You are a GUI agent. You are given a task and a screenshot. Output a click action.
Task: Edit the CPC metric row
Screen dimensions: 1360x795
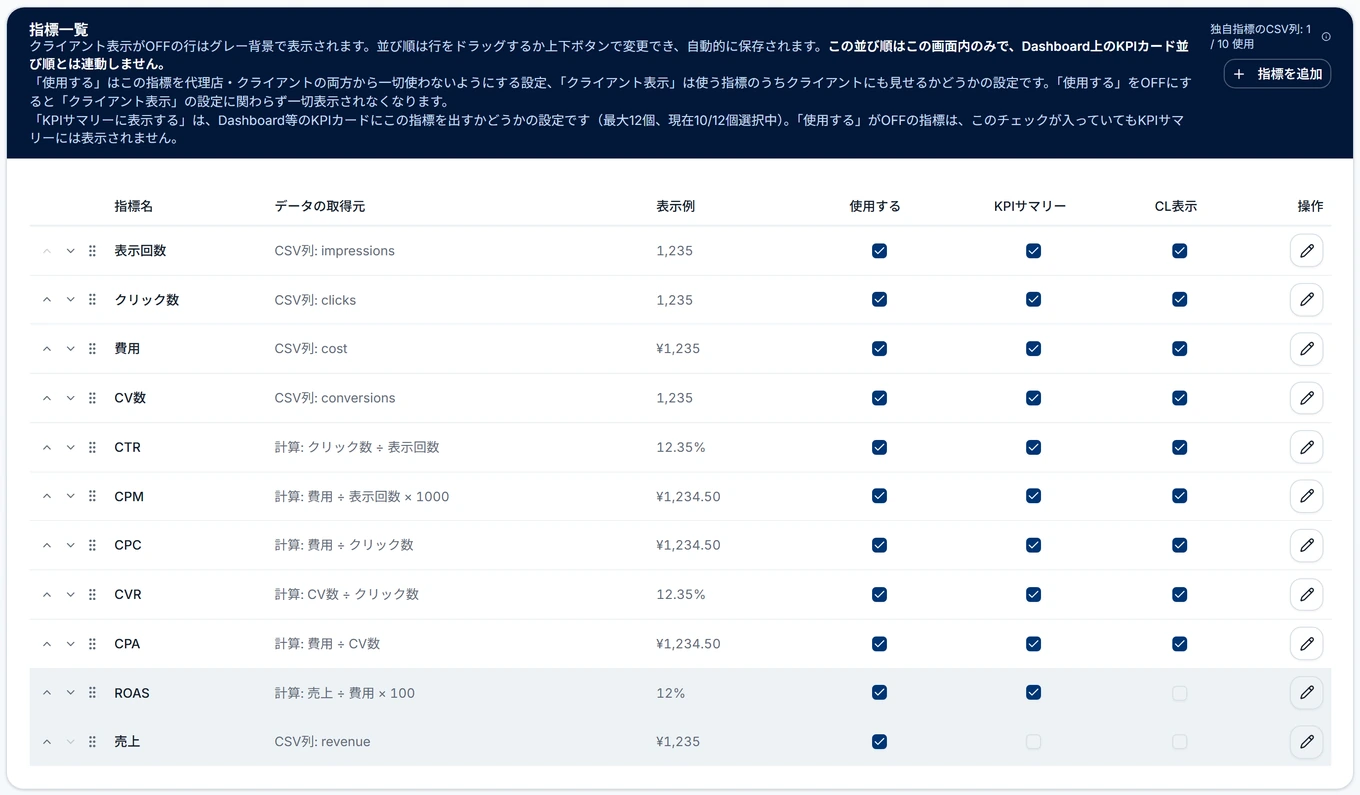pos(1306,545)
